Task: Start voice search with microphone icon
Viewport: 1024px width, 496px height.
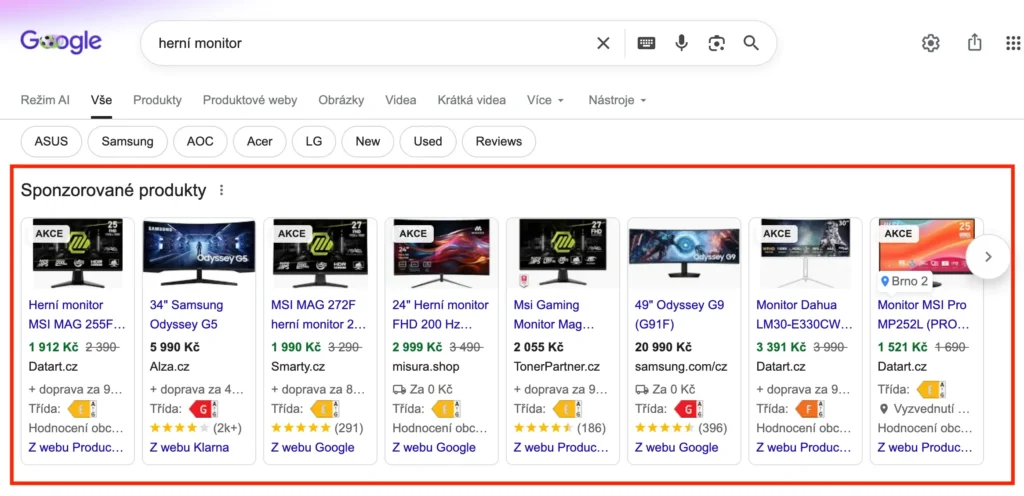Action: [682, 43]
